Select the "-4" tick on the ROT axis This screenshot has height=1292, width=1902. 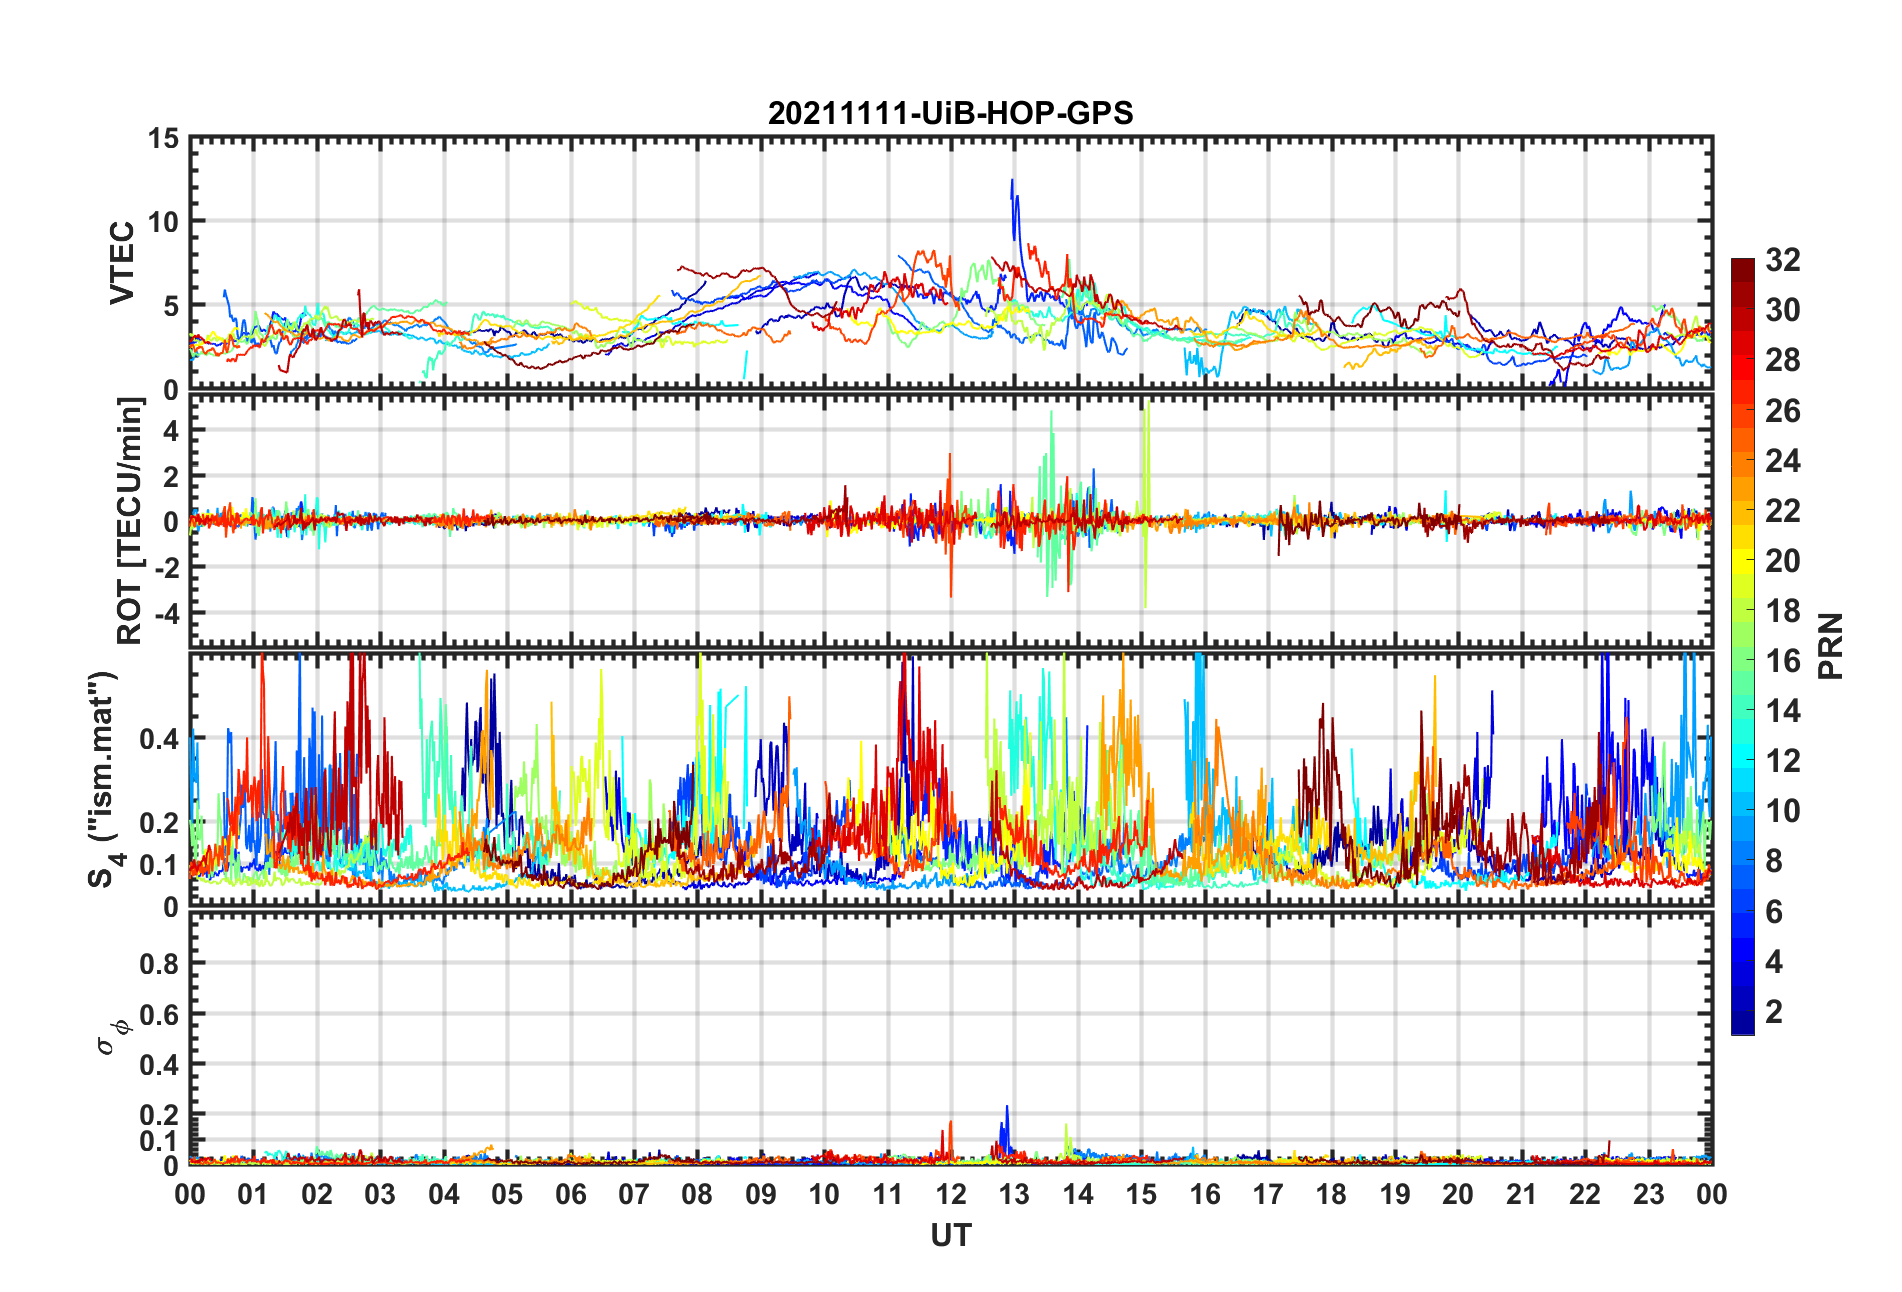166,612
